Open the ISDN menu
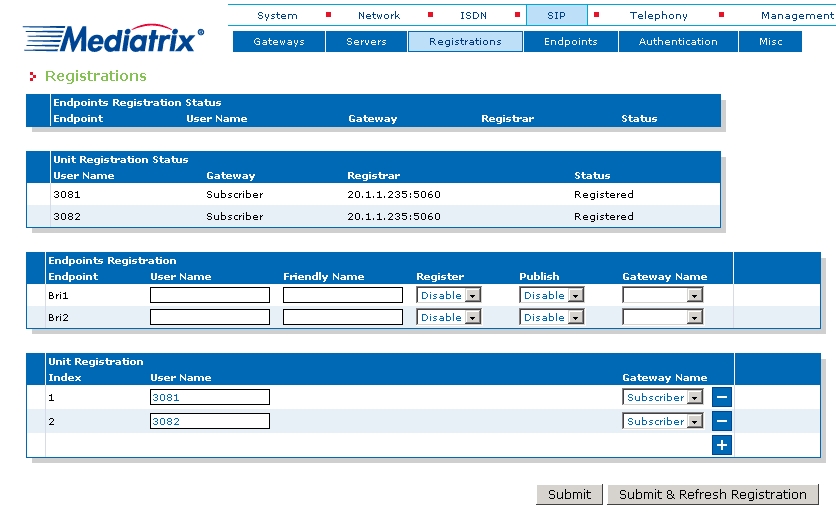Viewport: 836px width, 517px height. tap(473, 15)
